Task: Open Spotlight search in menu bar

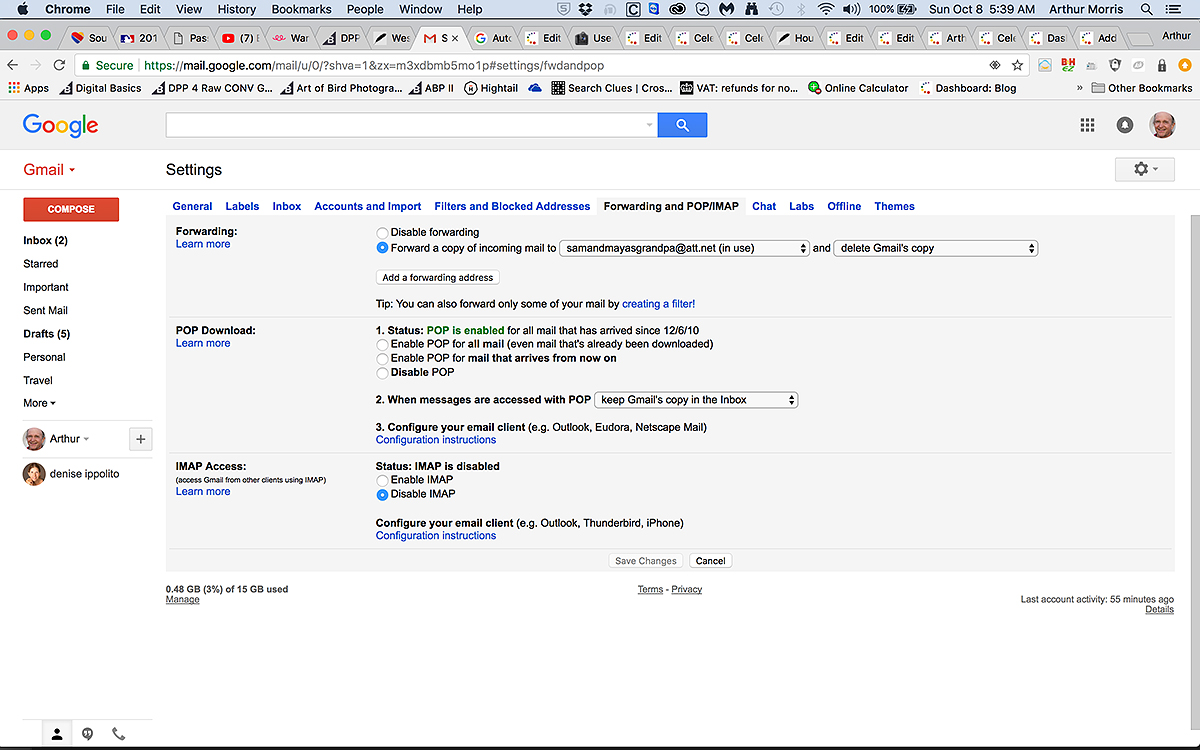Action: point(1147,9)
